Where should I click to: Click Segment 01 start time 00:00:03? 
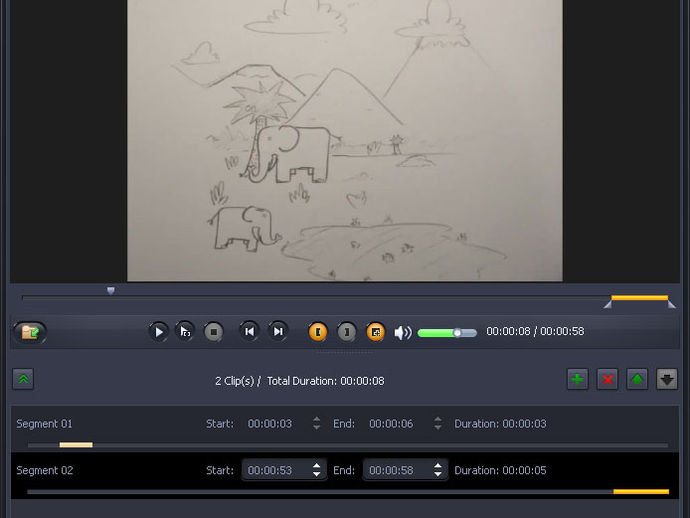(x=269, y=424)
